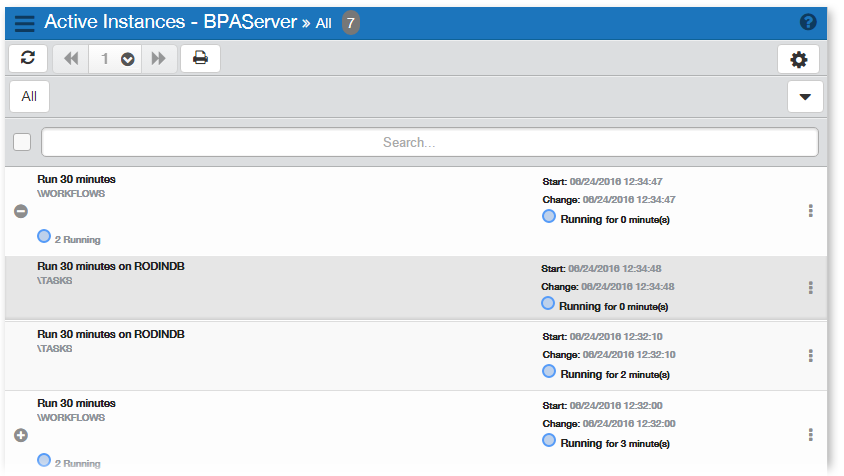Print the active instances list
The height and width of the screenshot is (476, 844).
point(200,59)
